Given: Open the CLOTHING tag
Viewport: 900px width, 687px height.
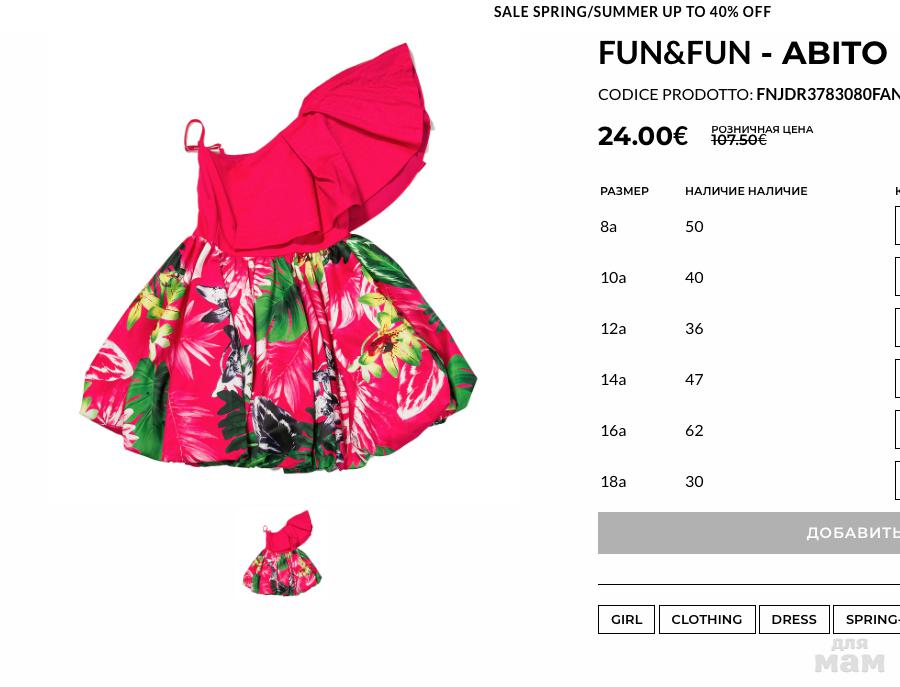Looking at the screenshot, I should [x=707, y=619].
